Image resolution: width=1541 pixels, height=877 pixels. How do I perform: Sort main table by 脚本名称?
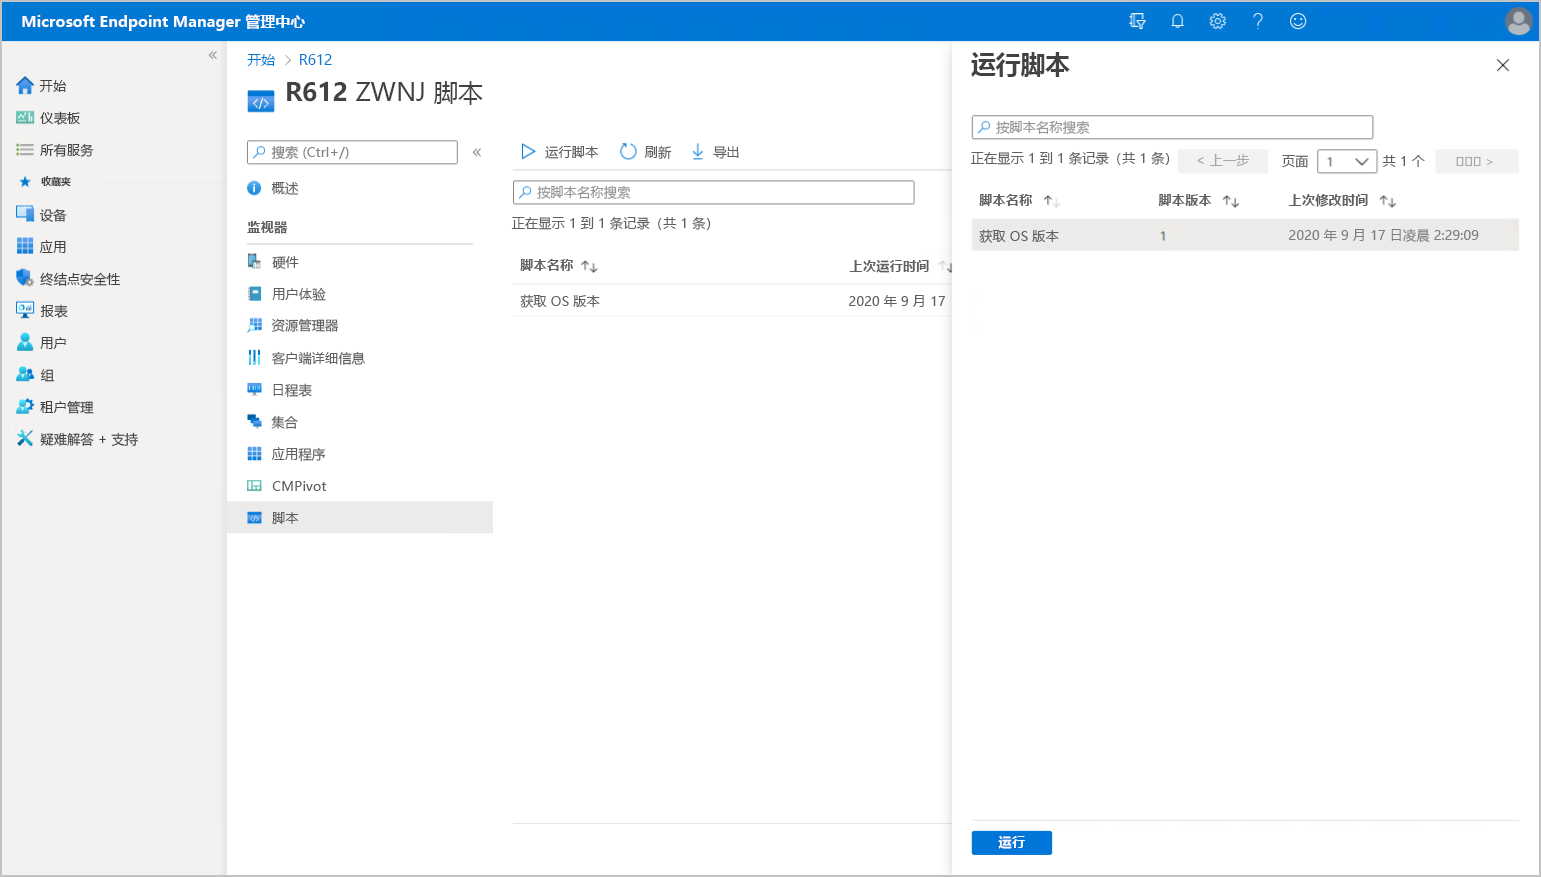(559, 266)
